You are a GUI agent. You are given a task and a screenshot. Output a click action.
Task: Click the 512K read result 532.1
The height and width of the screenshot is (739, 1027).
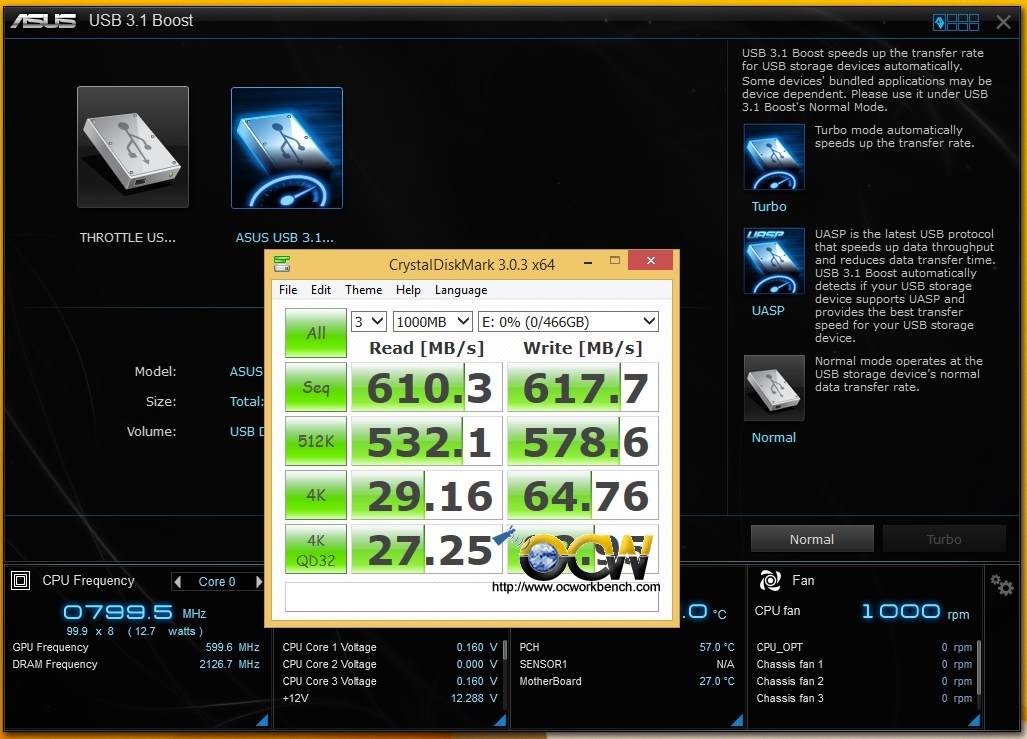426,441
